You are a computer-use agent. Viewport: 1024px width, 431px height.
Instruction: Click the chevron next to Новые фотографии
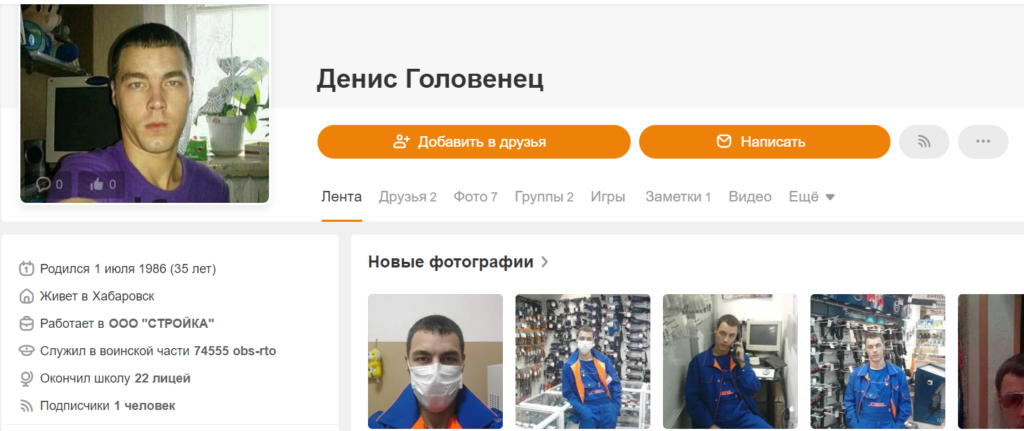coord(545,263)
